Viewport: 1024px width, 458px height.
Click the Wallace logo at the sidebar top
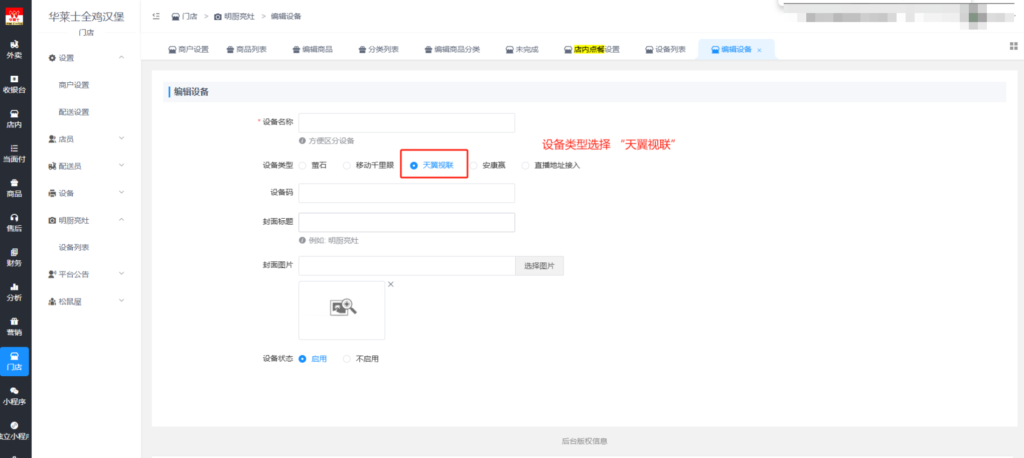tap(14, 16)
